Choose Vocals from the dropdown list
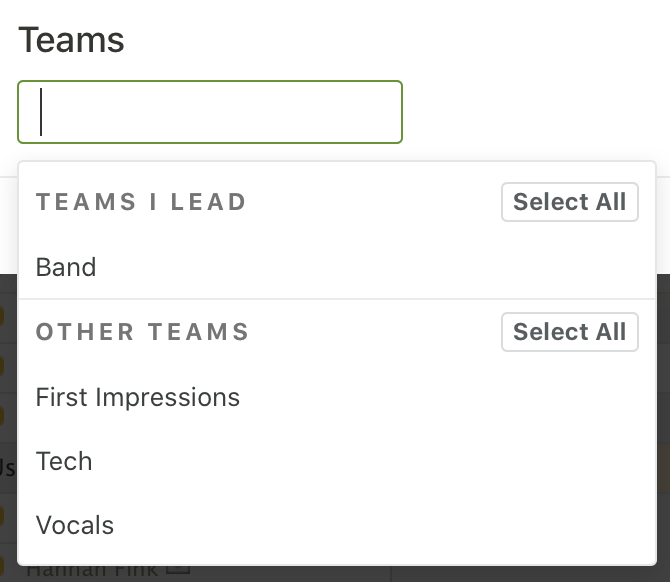The height and width of the screenshot is (582, 670). point(75,525)
